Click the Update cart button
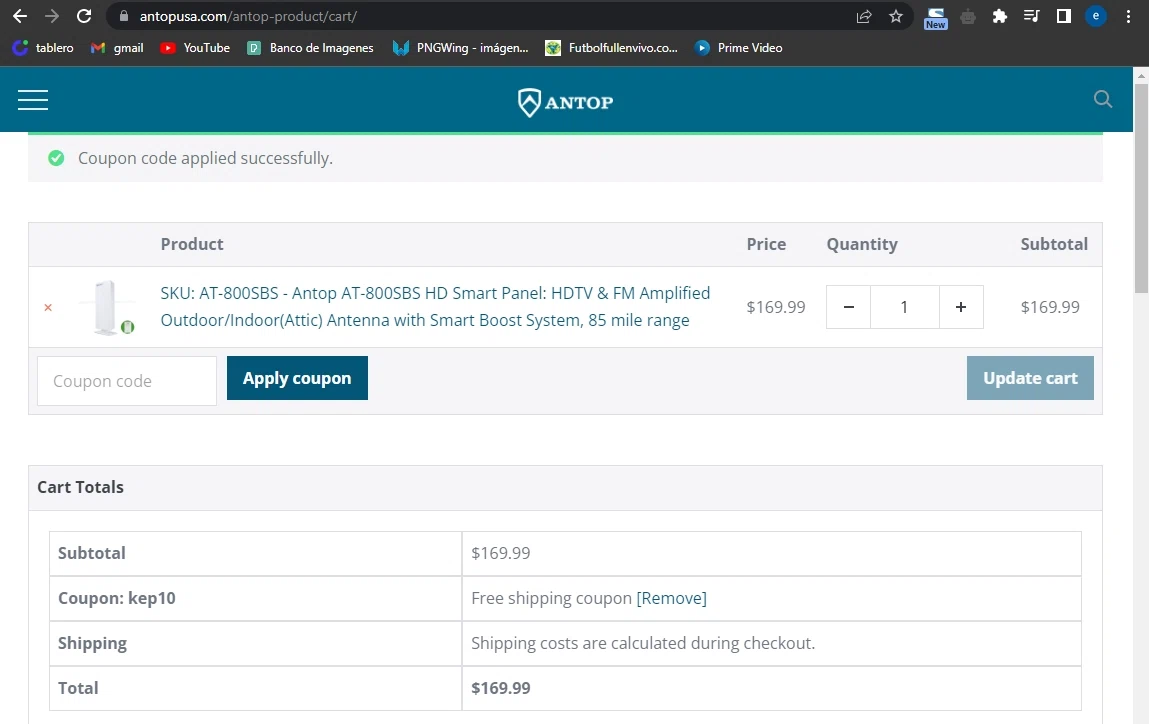The image size is (1149, 724). click(x=1030, y=378)
